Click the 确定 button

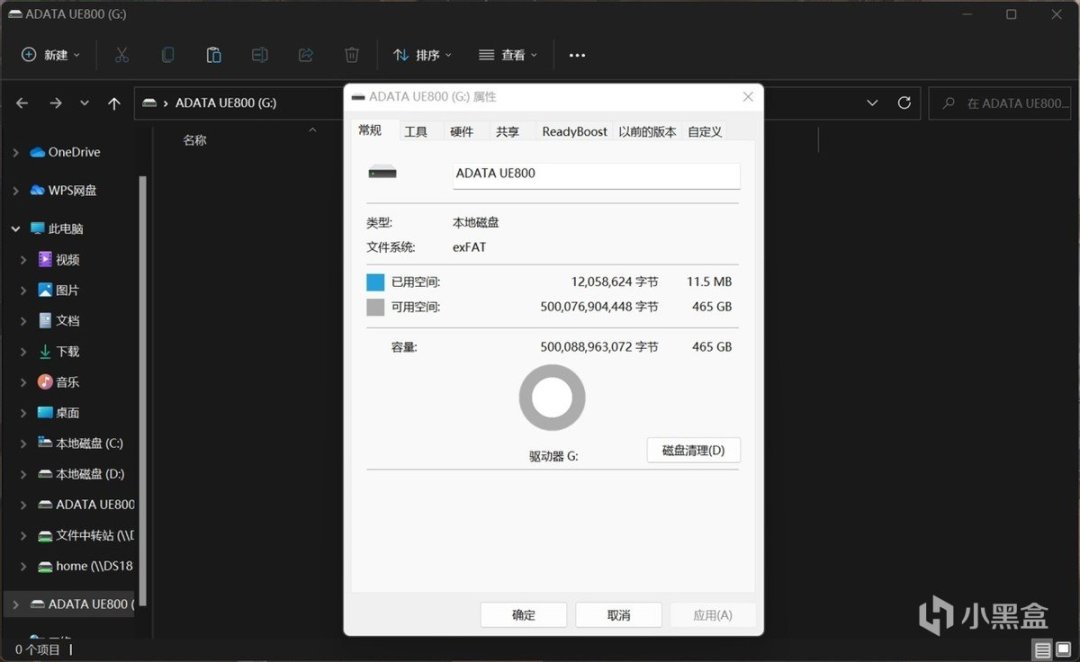point(523,615)
